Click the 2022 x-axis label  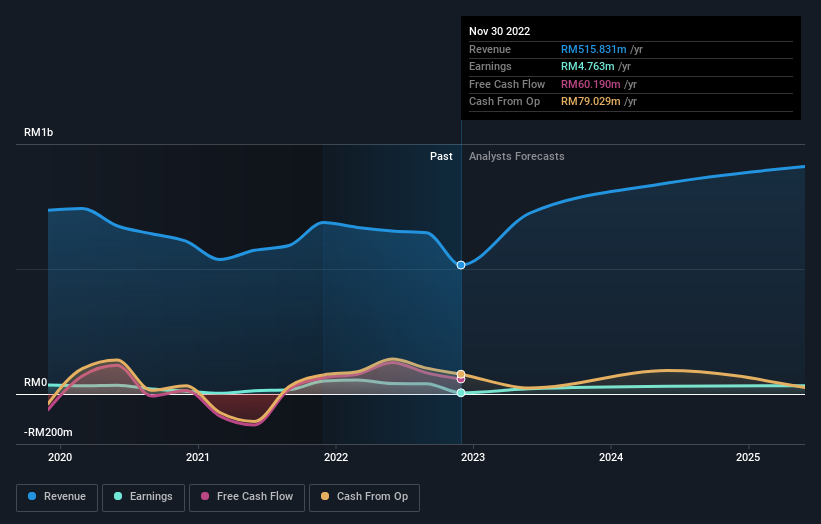pos(336,457)
